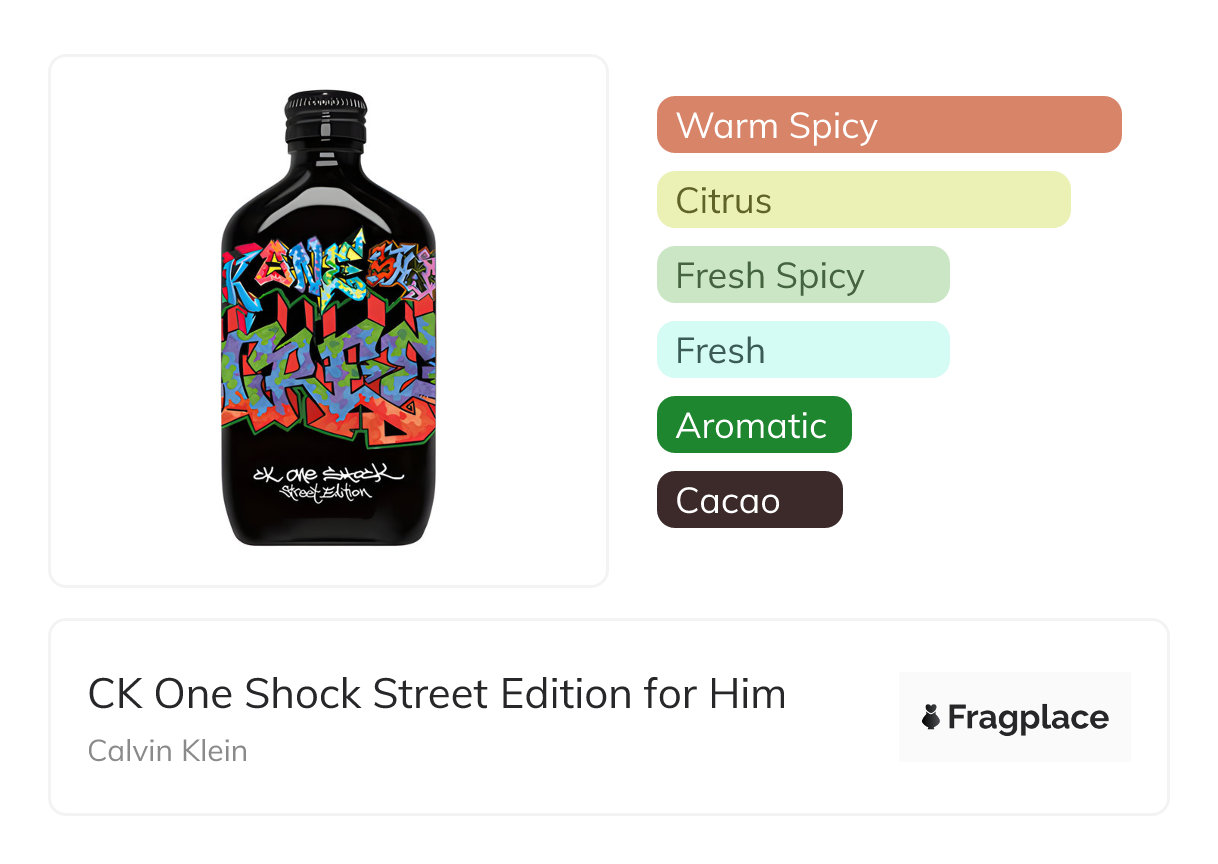
Task: Click the 'Street Edition' script on the bottle
Action: pyautogui.click(x=326, y=493)
